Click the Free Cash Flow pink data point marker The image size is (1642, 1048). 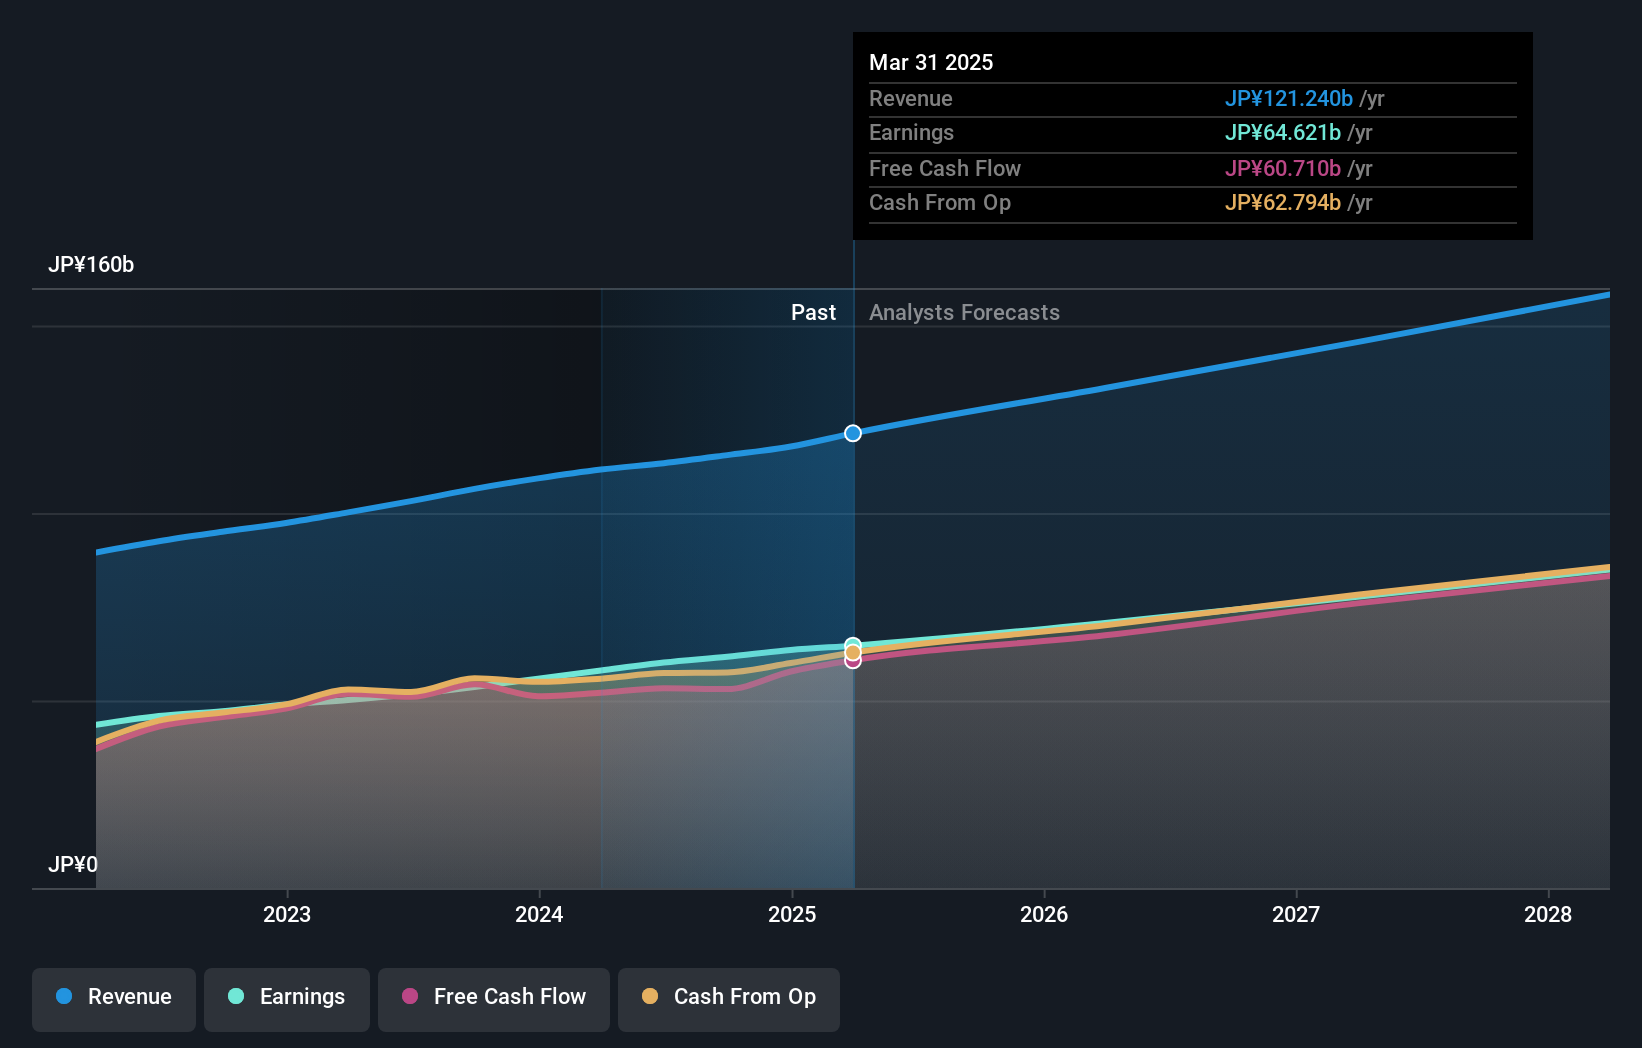pos(853,661)
